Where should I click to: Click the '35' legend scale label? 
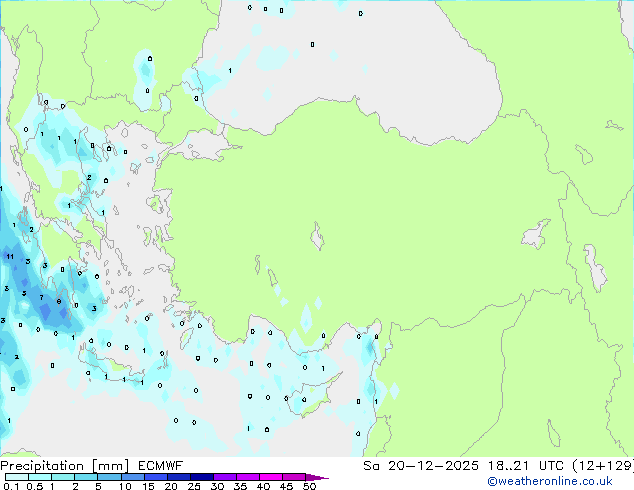click(240, 486)
